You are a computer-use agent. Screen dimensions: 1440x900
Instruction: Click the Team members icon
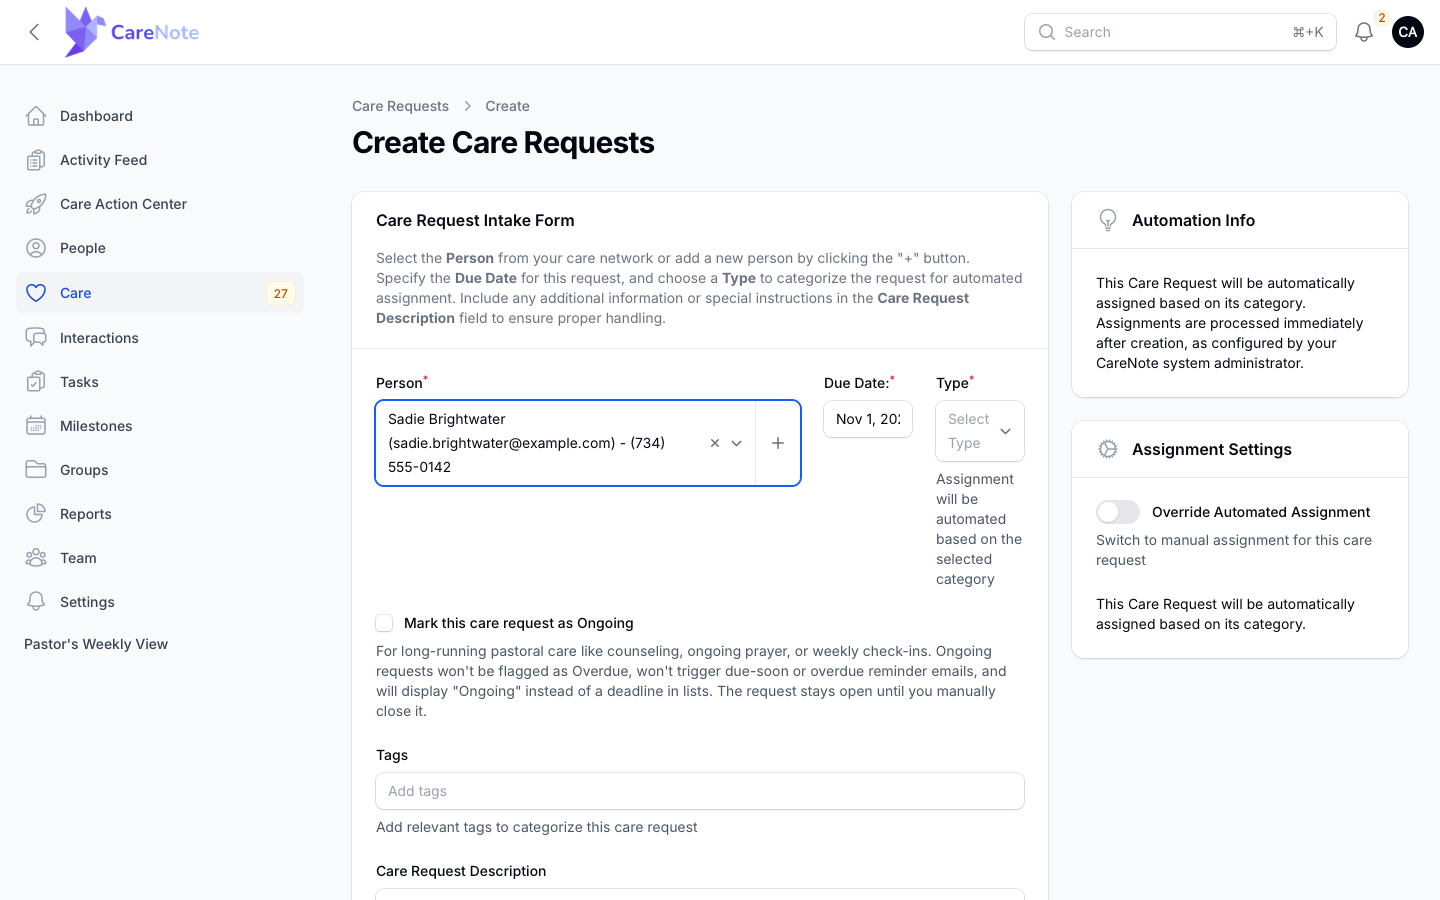[x=36, y=558]
